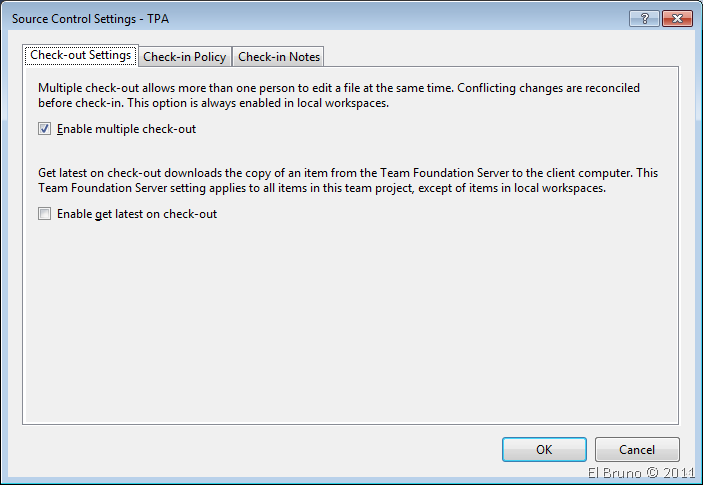703x485 pixels.
Task: Confirm settings with the OK button
Action: pyautogui.click(x=544, y=450)
